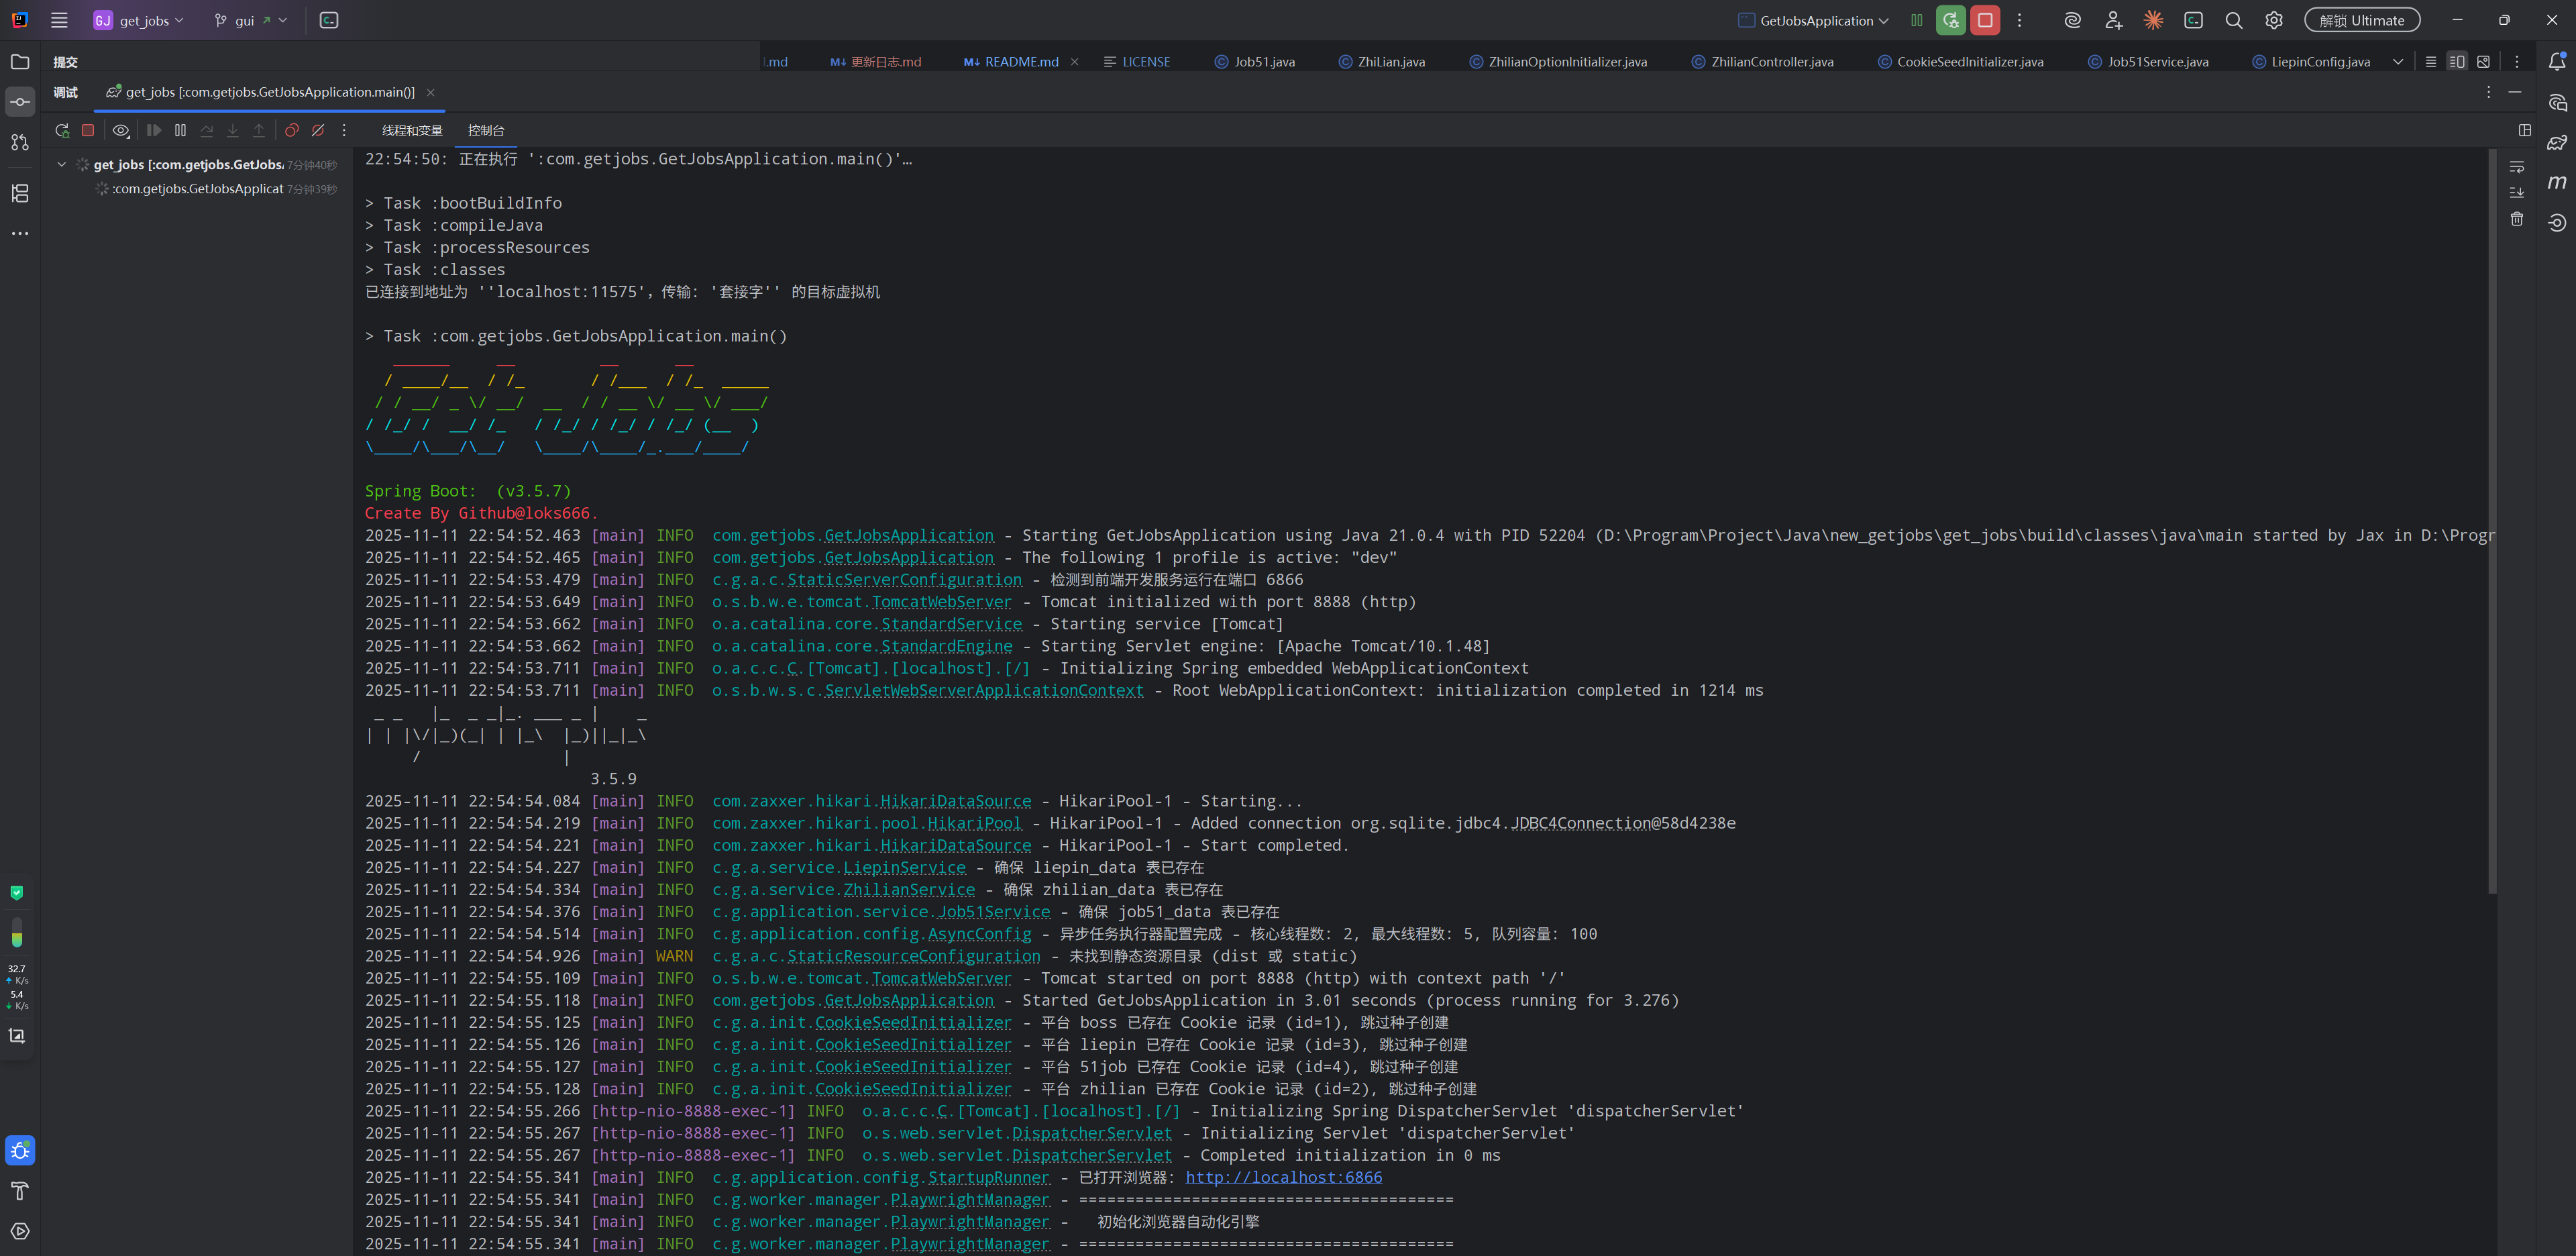Open the gui branch dropdown

249,20
